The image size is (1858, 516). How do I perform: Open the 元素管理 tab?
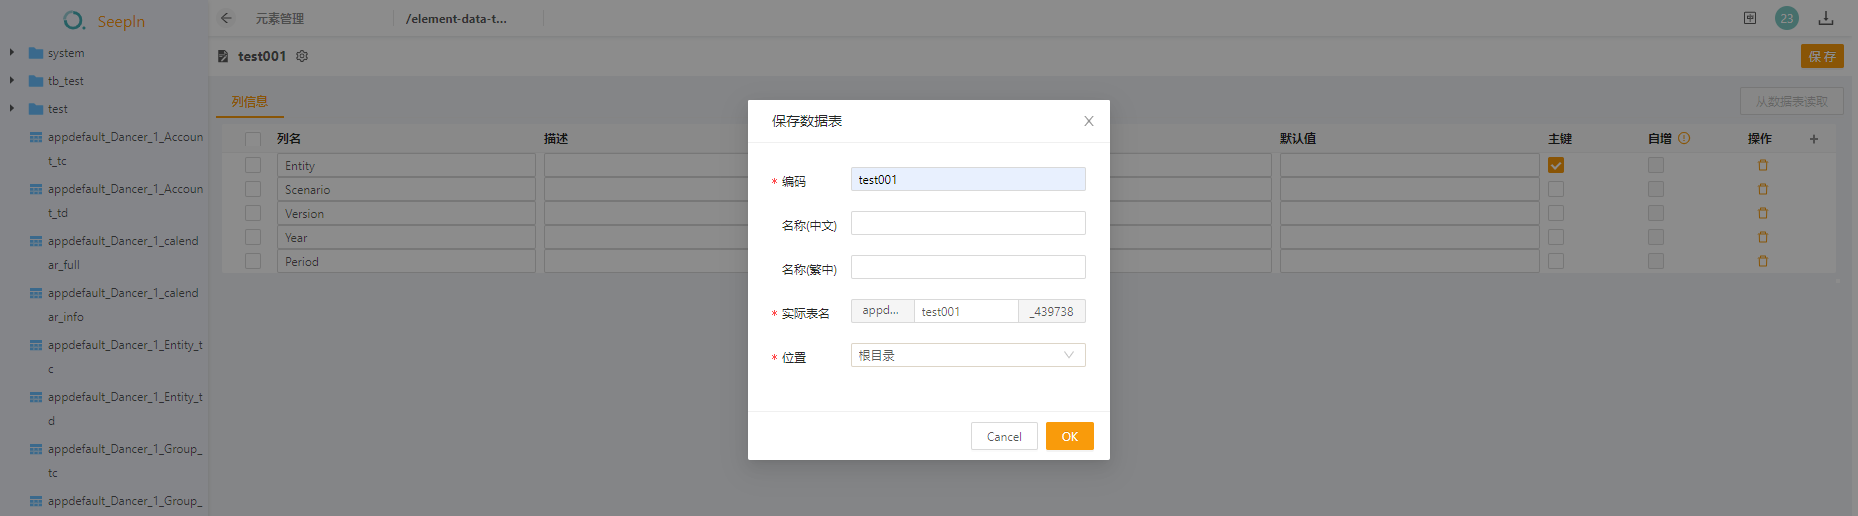[x=280, y=18]
